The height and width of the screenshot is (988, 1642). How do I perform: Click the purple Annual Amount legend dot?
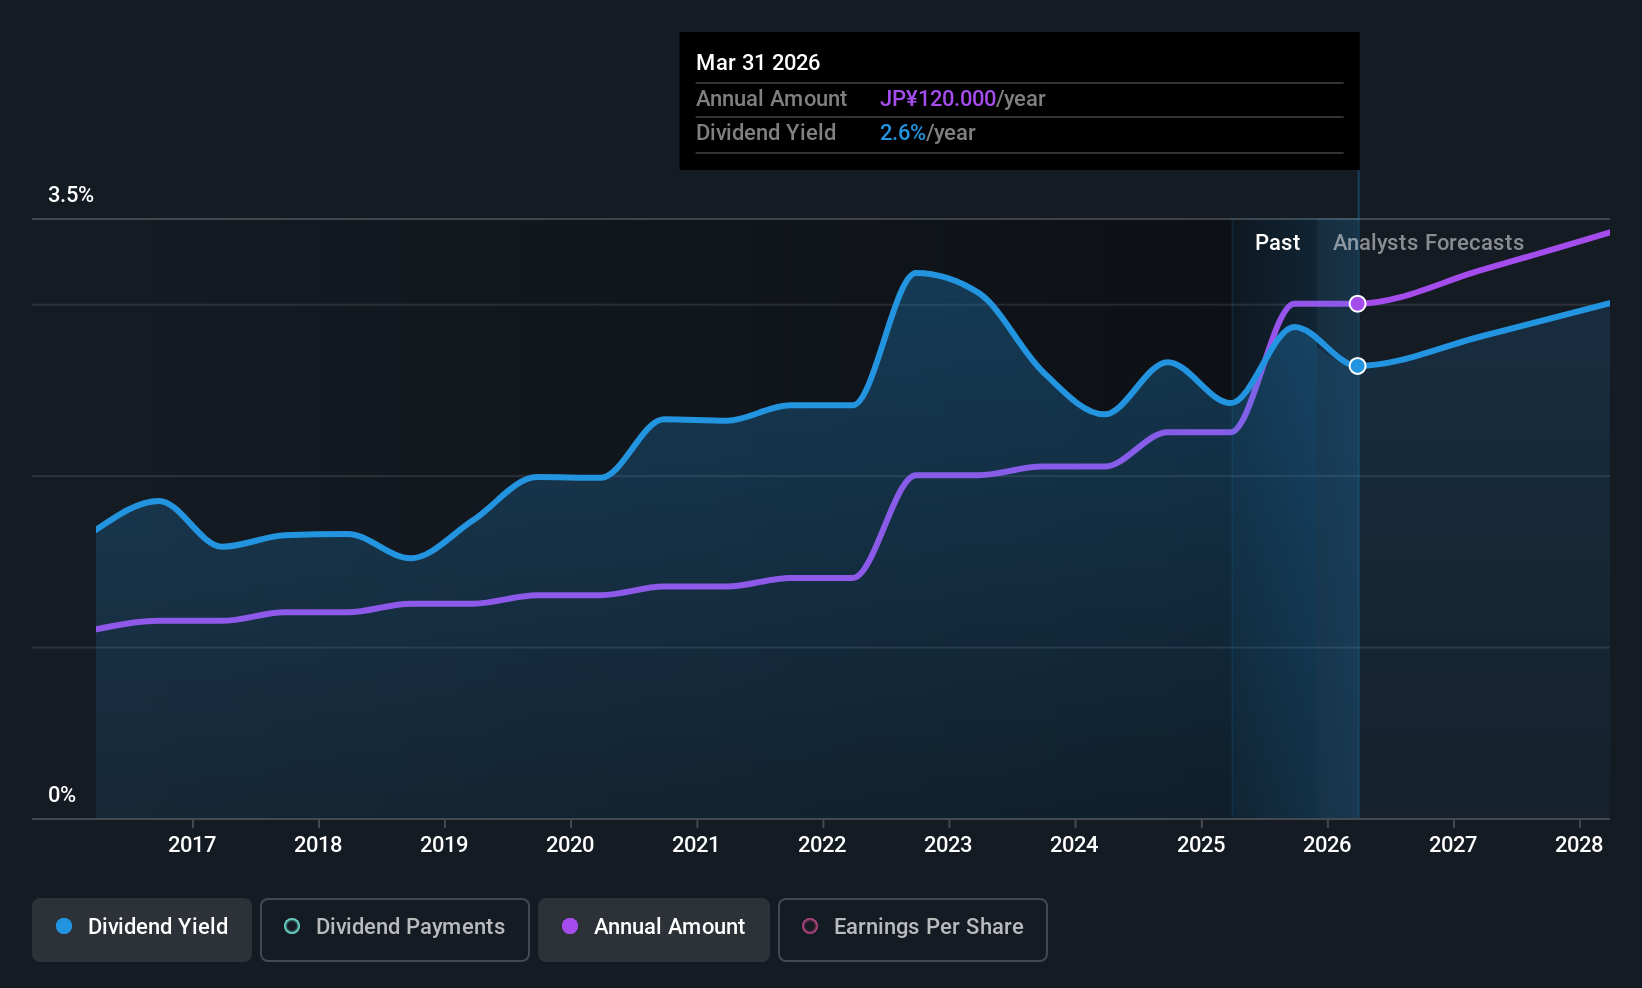click(x=570, y=927)
